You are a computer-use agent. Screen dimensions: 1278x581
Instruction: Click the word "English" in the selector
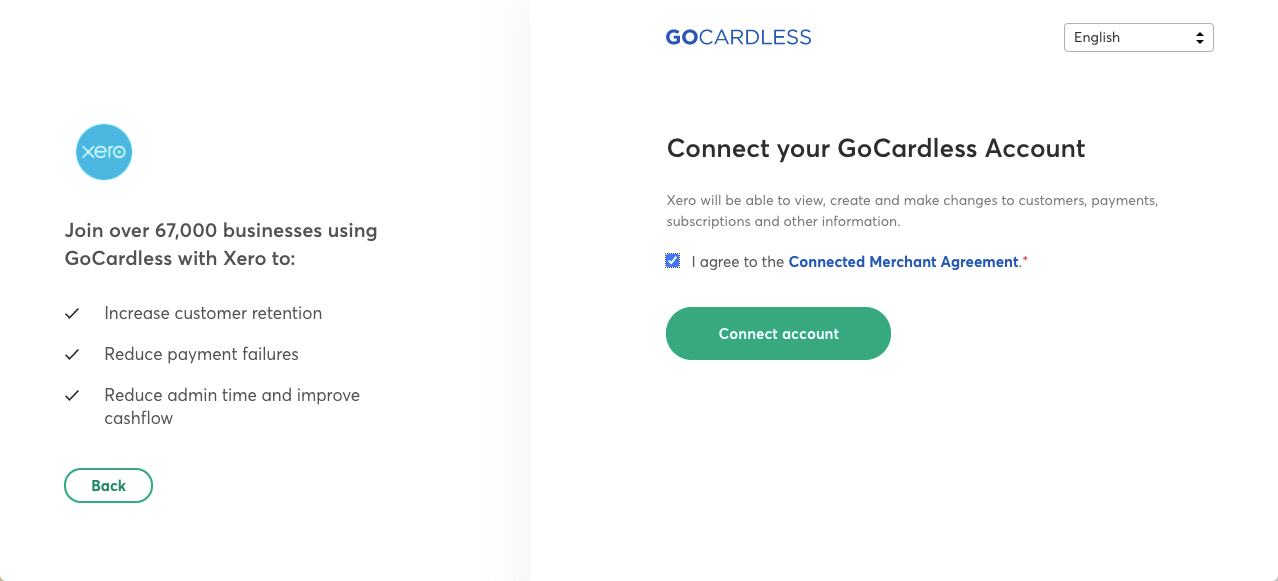1096,37
